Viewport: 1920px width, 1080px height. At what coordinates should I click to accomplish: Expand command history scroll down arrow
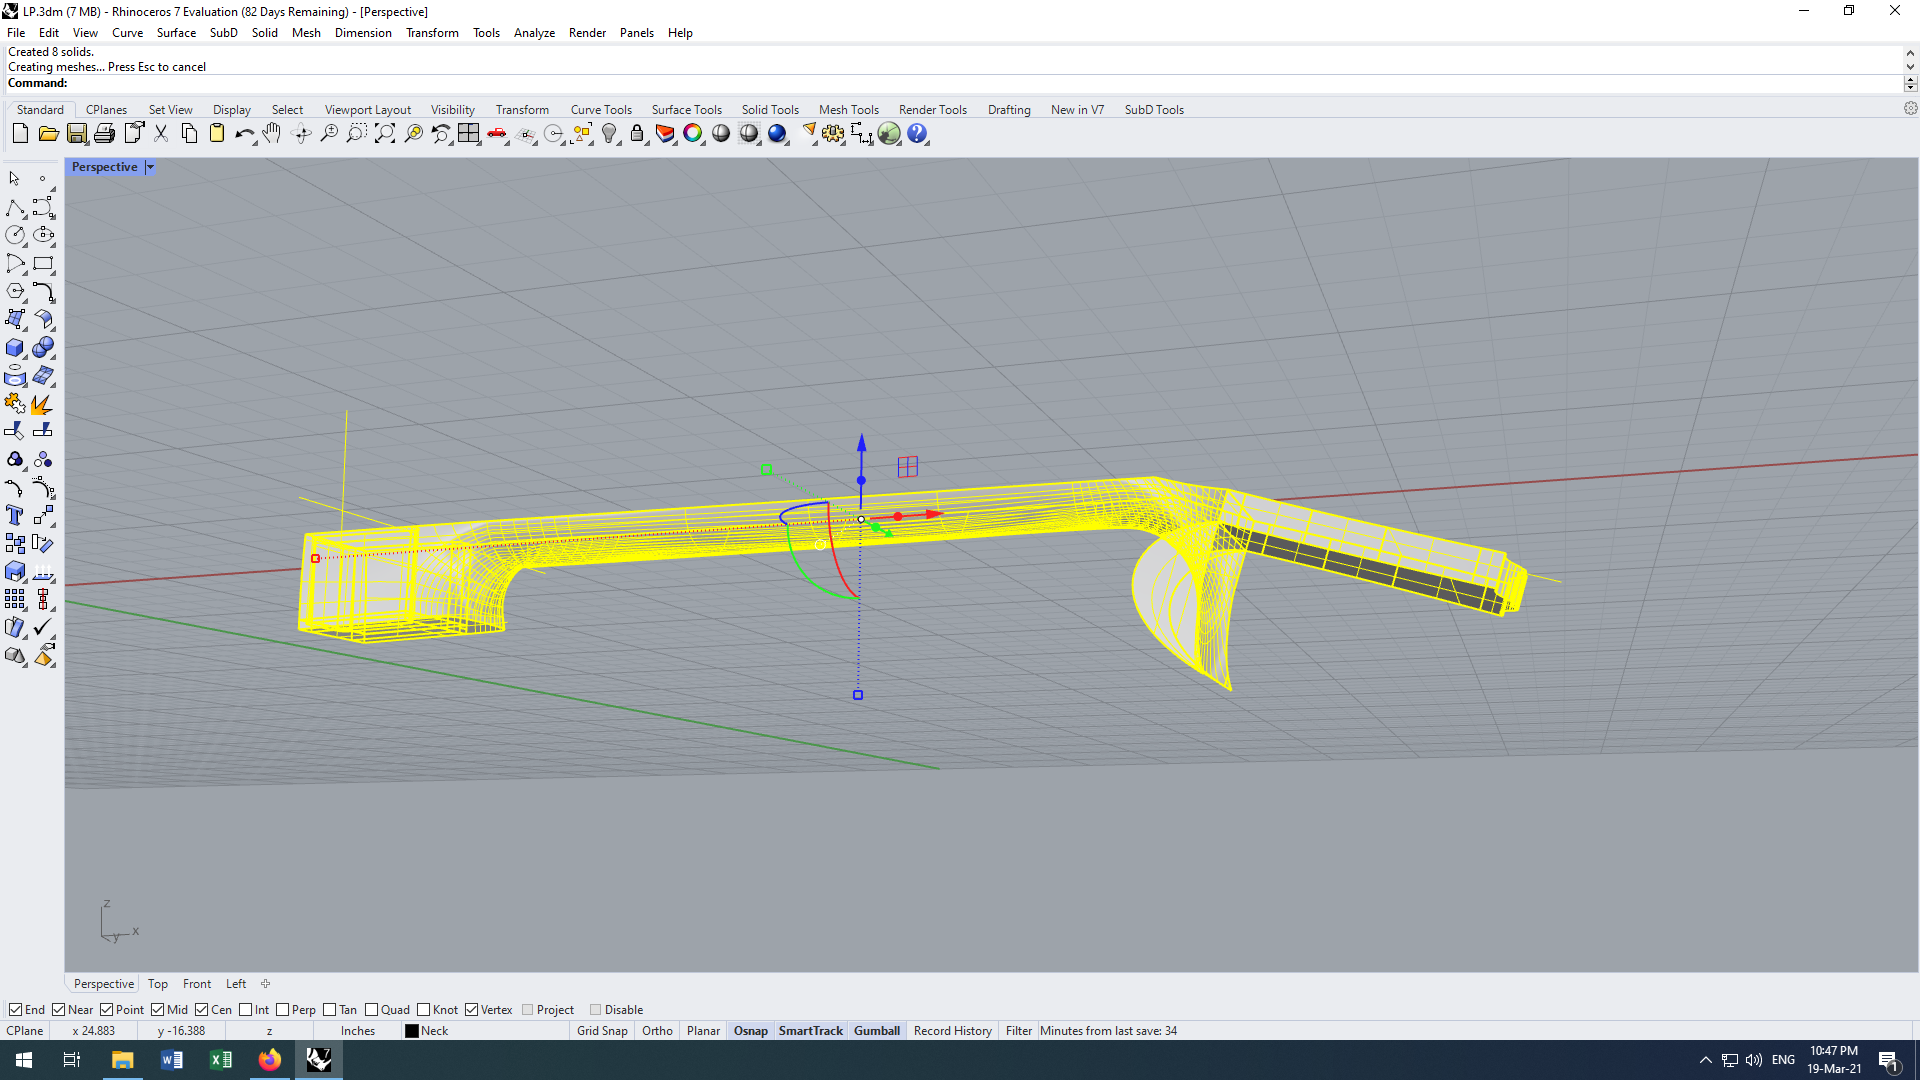[1910, 67]
